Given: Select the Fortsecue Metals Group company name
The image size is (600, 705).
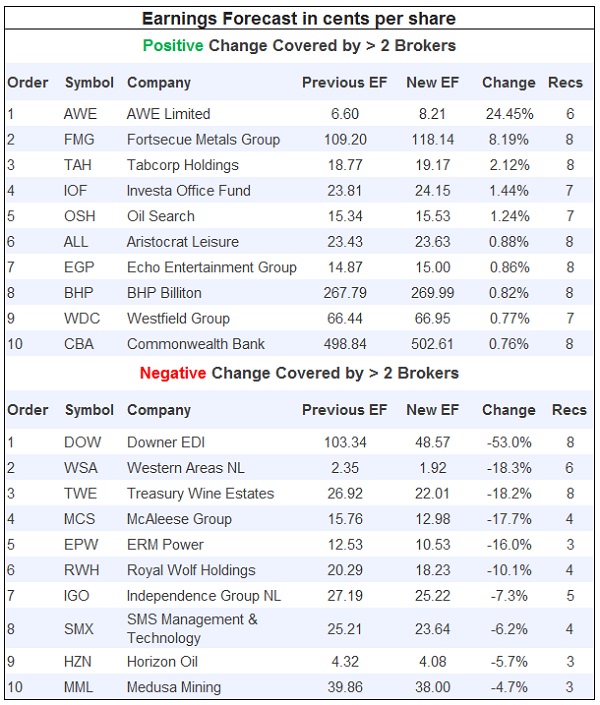Looking at the screenshot, I should click(x=203, y=140).
